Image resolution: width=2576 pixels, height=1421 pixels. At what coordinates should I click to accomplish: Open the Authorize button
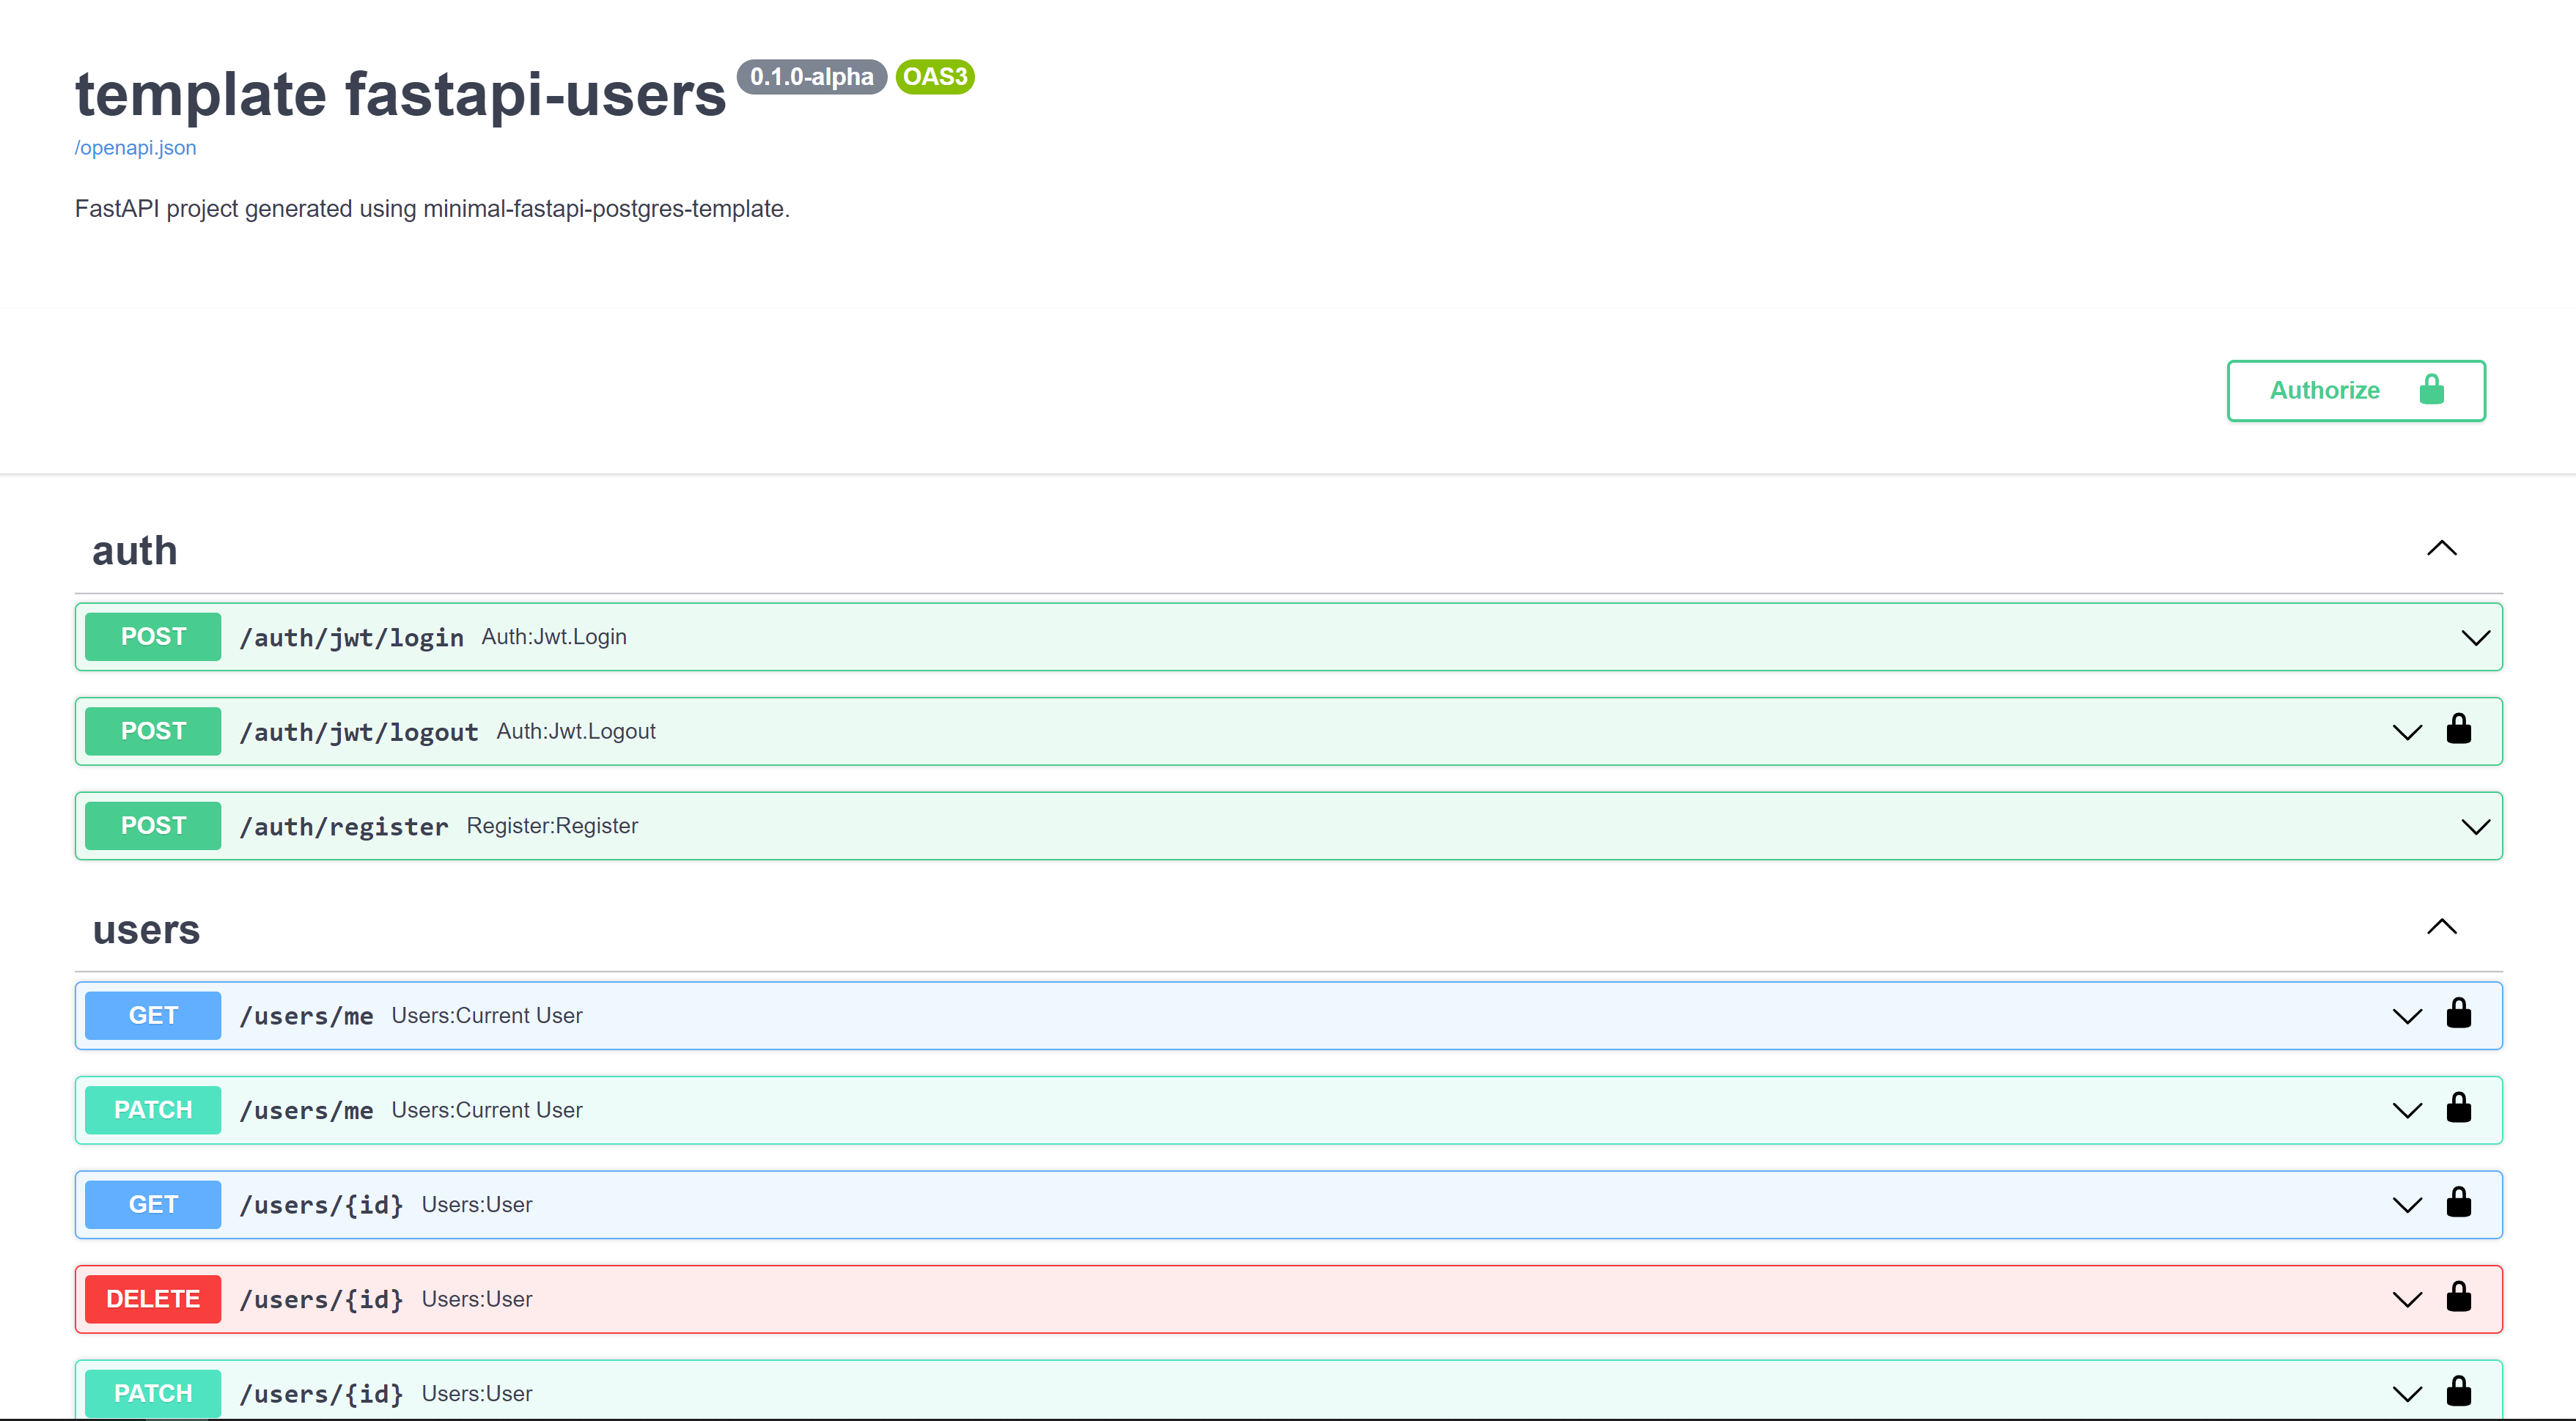pyautogui.click(x=2355, y=391)
